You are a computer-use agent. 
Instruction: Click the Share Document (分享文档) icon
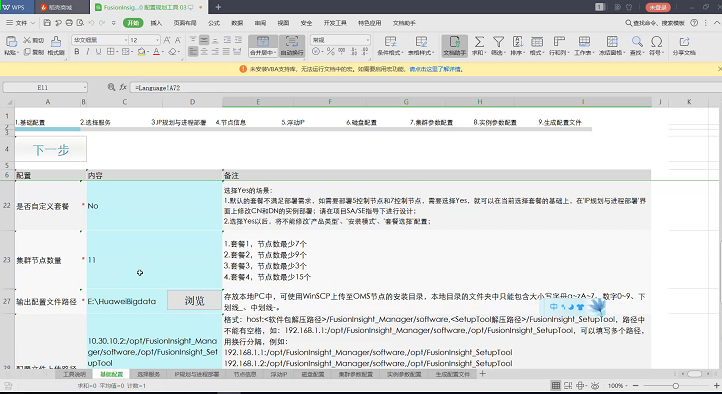(x=685, y=41)
